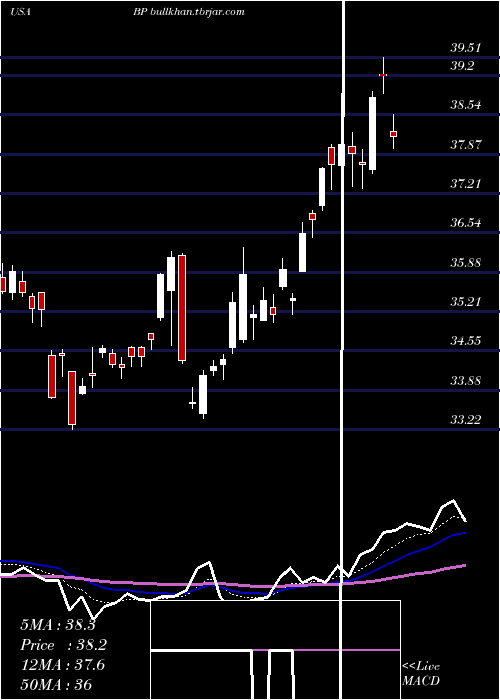The image size is (500, 700).
Task: Click the 33.88 price level label
Action: [x=466, y=381]
